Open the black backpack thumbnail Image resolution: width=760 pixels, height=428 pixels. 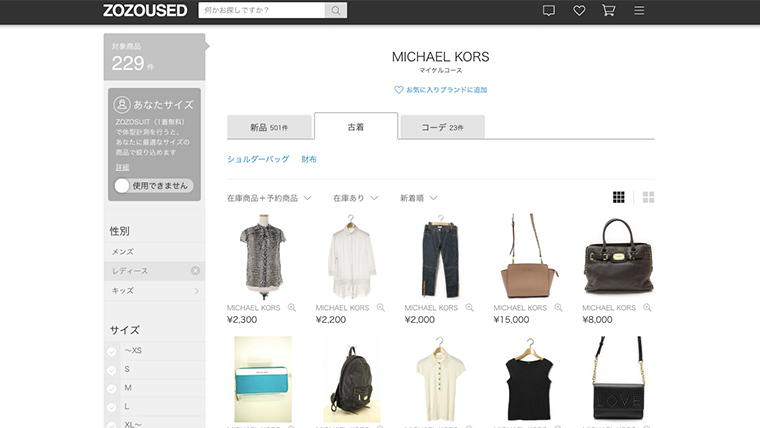351,379
